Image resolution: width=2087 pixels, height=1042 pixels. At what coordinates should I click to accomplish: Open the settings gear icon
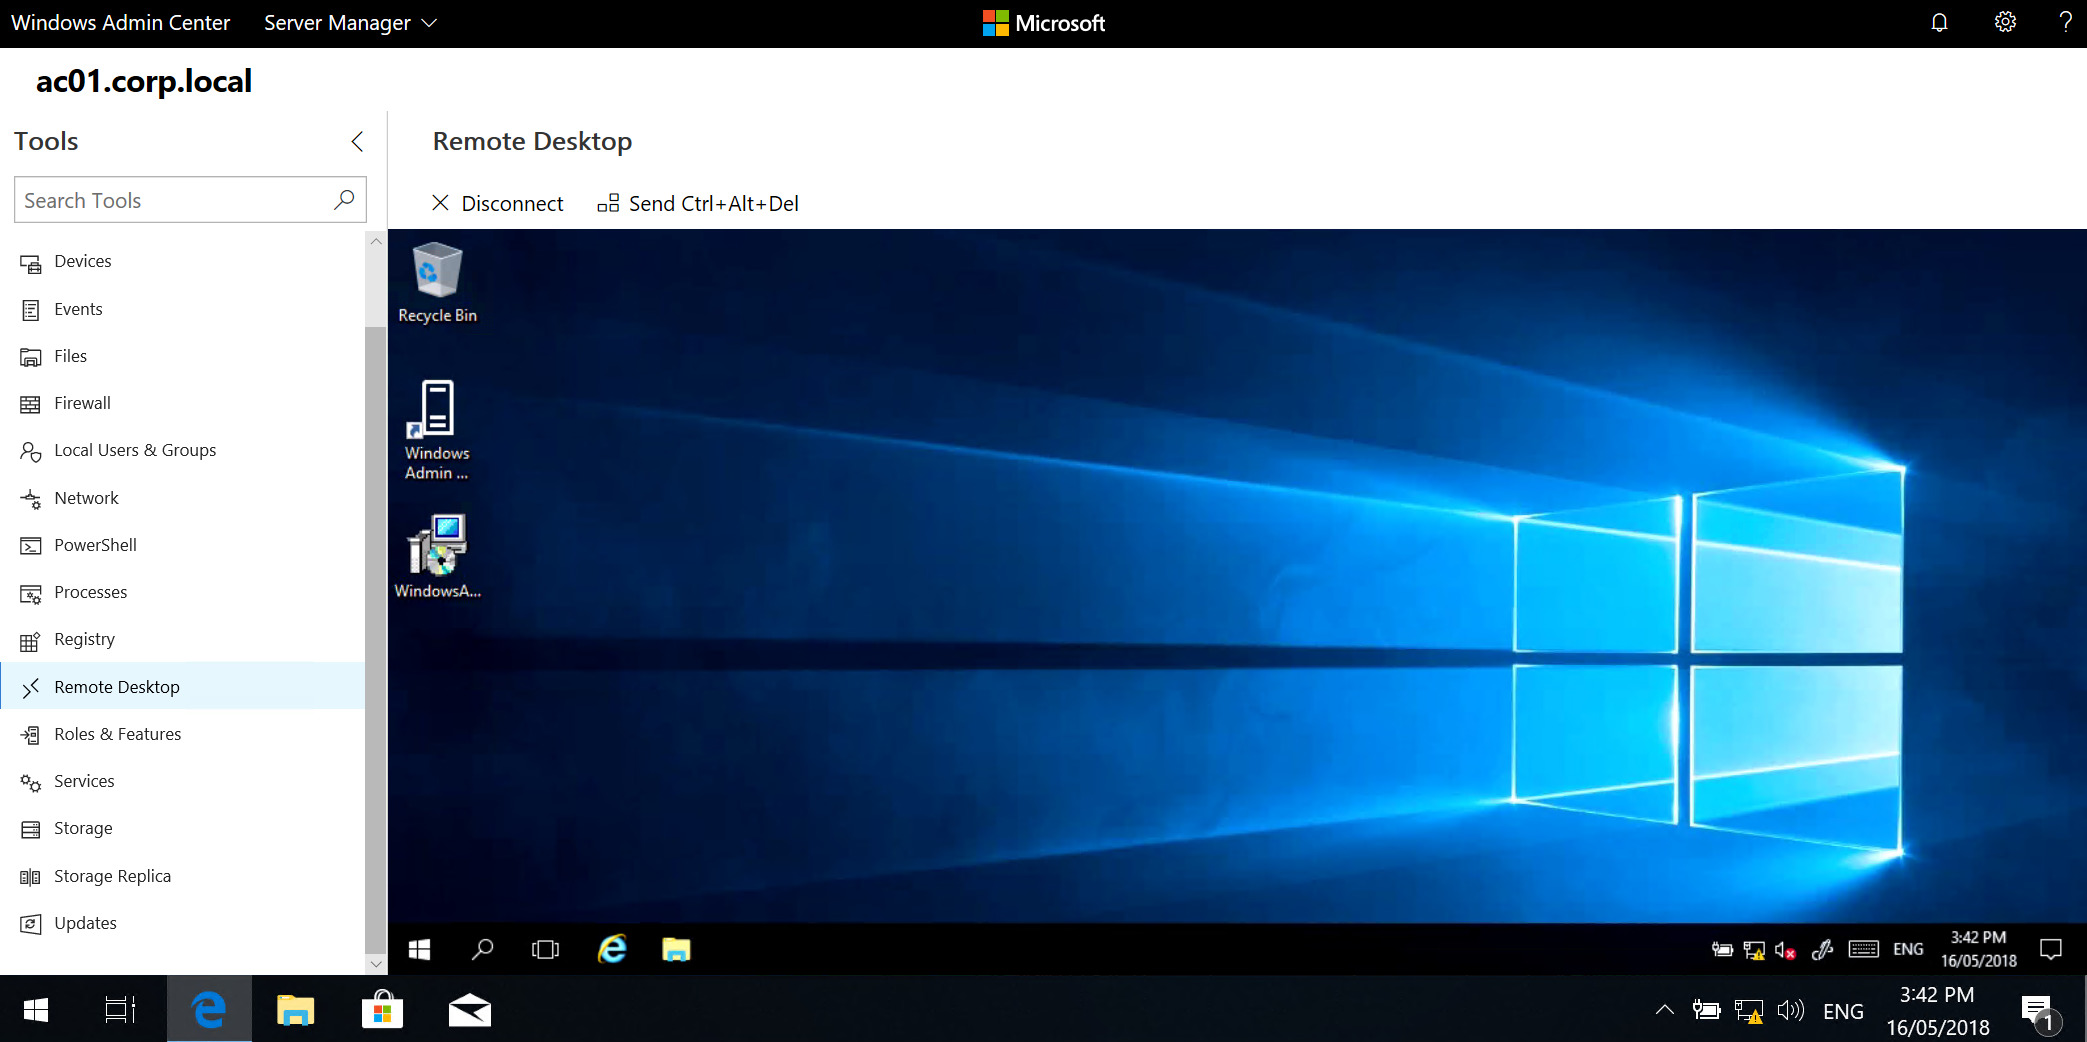click(2005, 22)
